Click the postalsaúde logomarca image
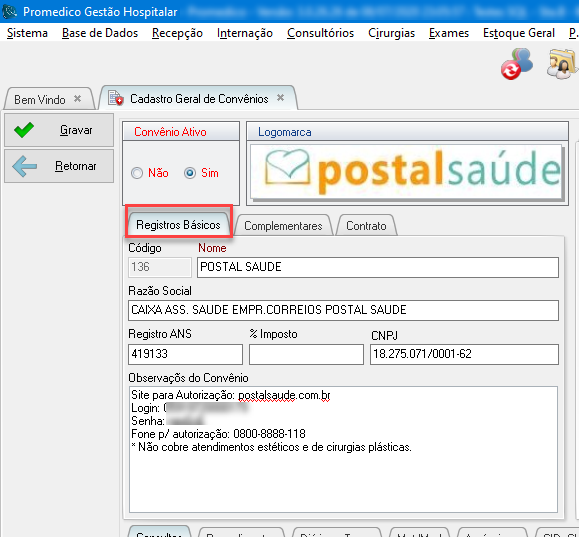 point(407,172)
